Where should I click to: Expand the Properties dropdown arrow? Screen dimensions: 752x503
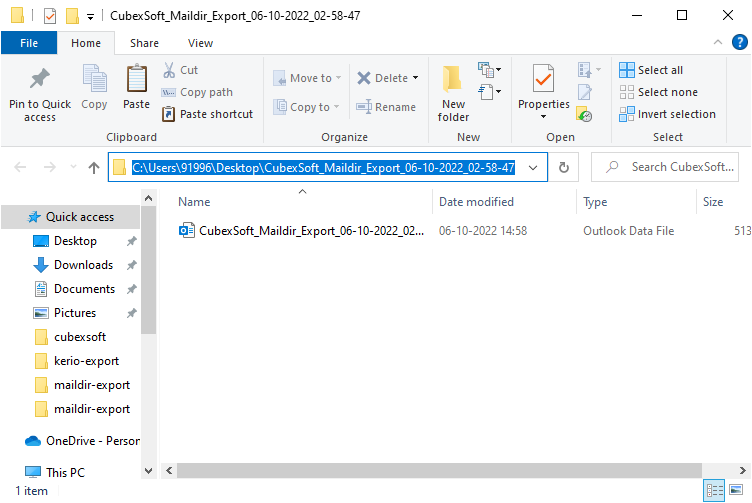(x=543, y=117)
